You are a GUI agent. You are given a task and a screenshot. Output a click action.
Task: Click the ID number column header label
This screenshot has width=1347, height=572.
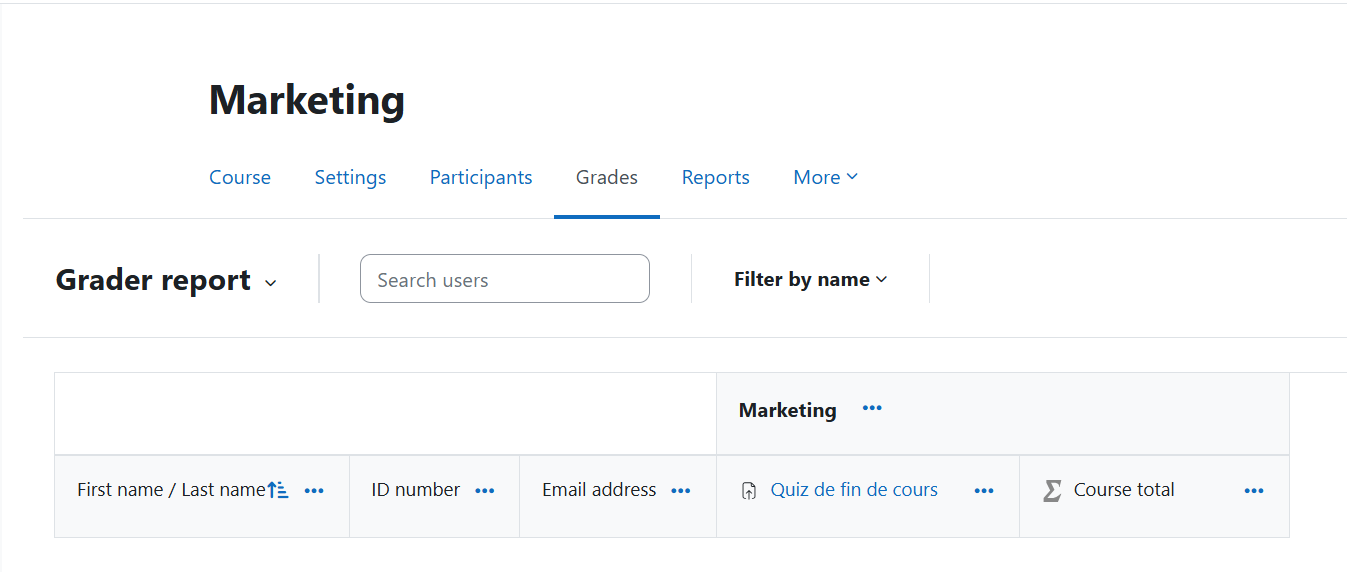[416, 490]
